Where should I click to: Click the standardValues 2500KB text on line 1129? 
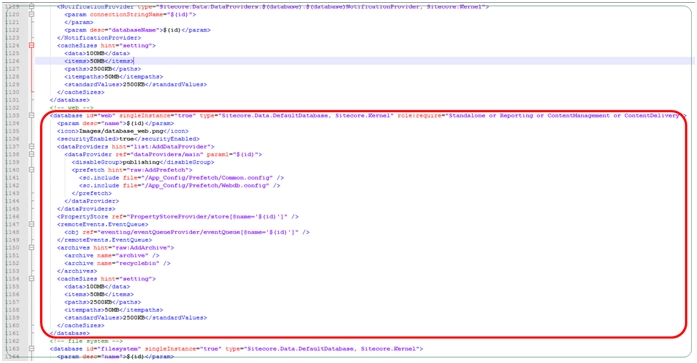(136, 84)
